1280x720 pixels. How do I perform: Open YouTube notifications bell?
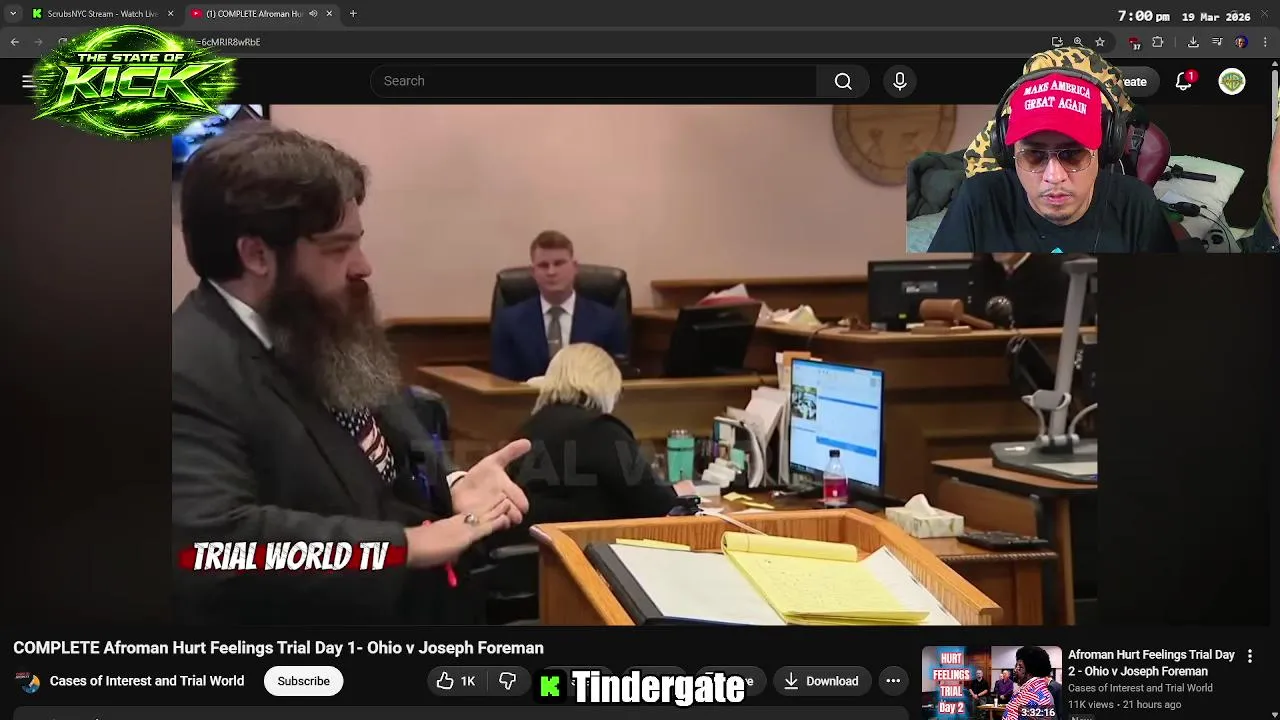coord(1184,81)
